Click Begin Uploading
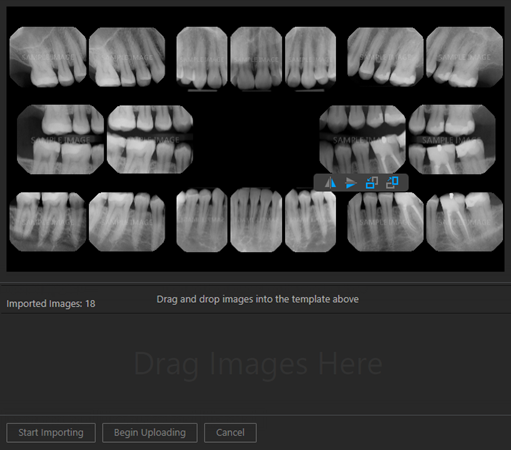Viewport: 511px width, 450px height. [150, 433]
